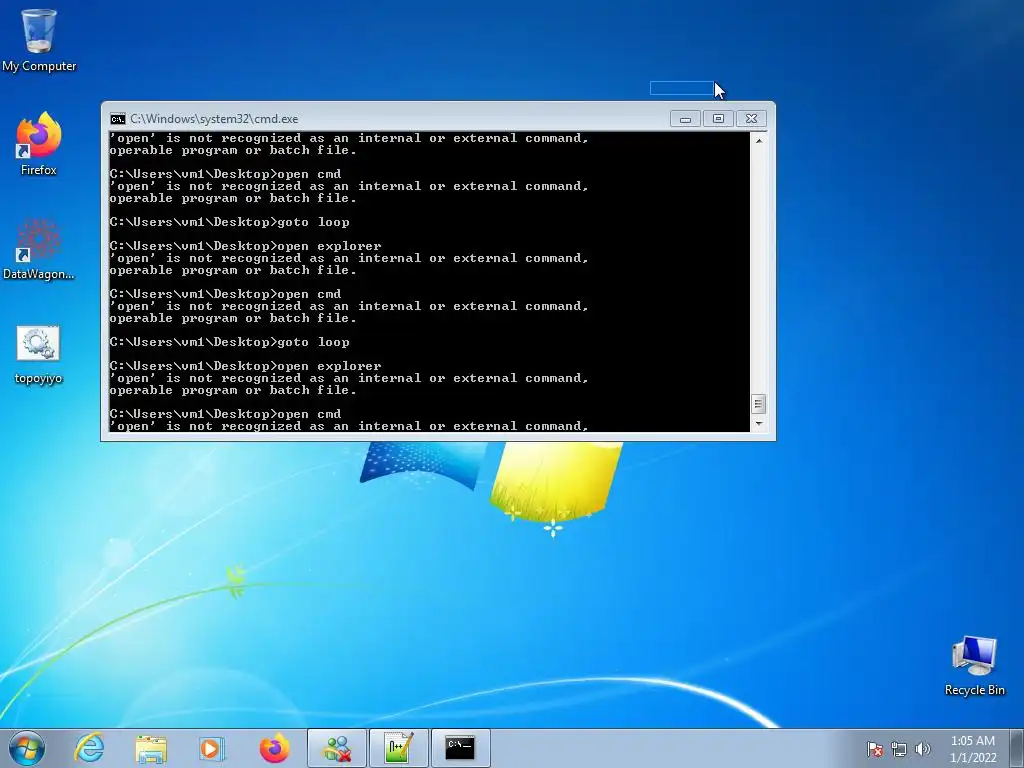
Task: Switch to the cmd.exe taskbar button
Action: coord(460,748)
